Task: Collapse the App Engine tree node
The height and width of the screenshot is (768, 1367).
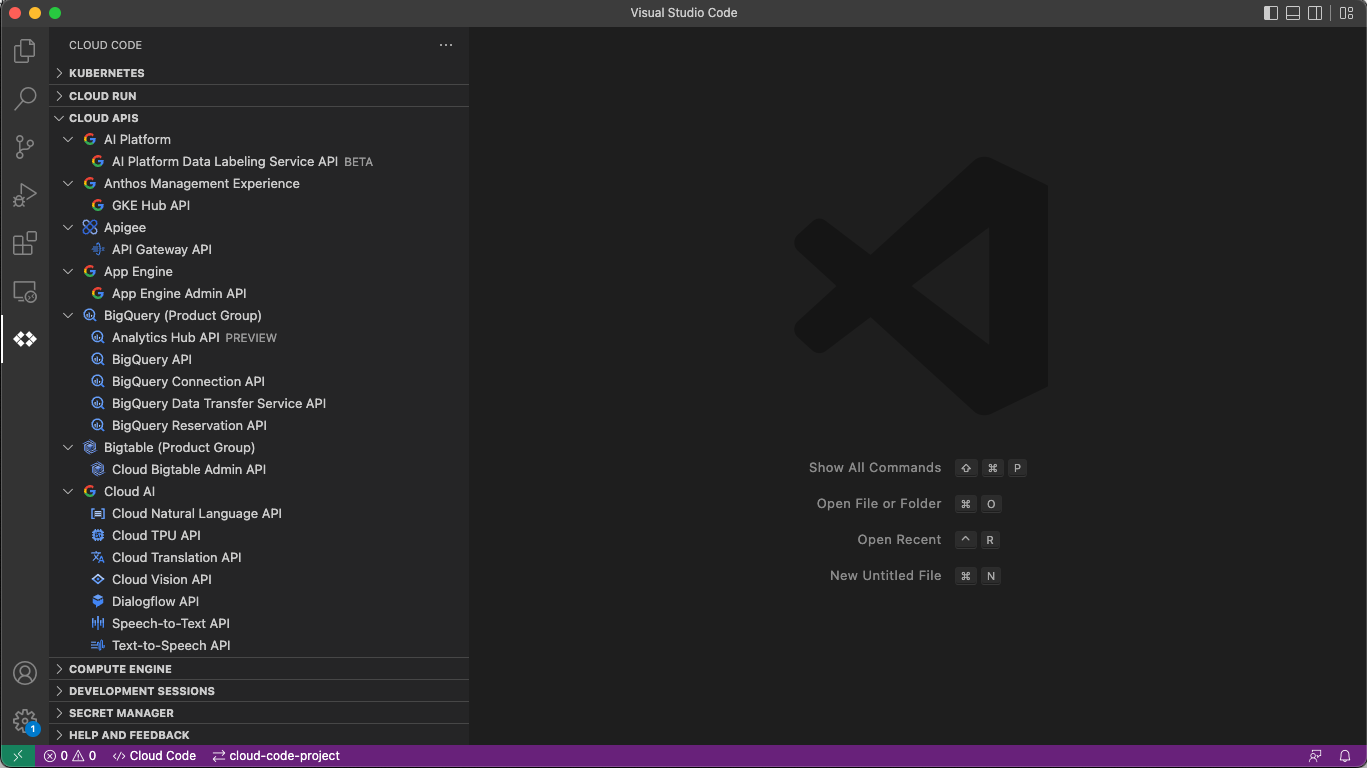Action: pyautogui.click(x=68, y=271)
